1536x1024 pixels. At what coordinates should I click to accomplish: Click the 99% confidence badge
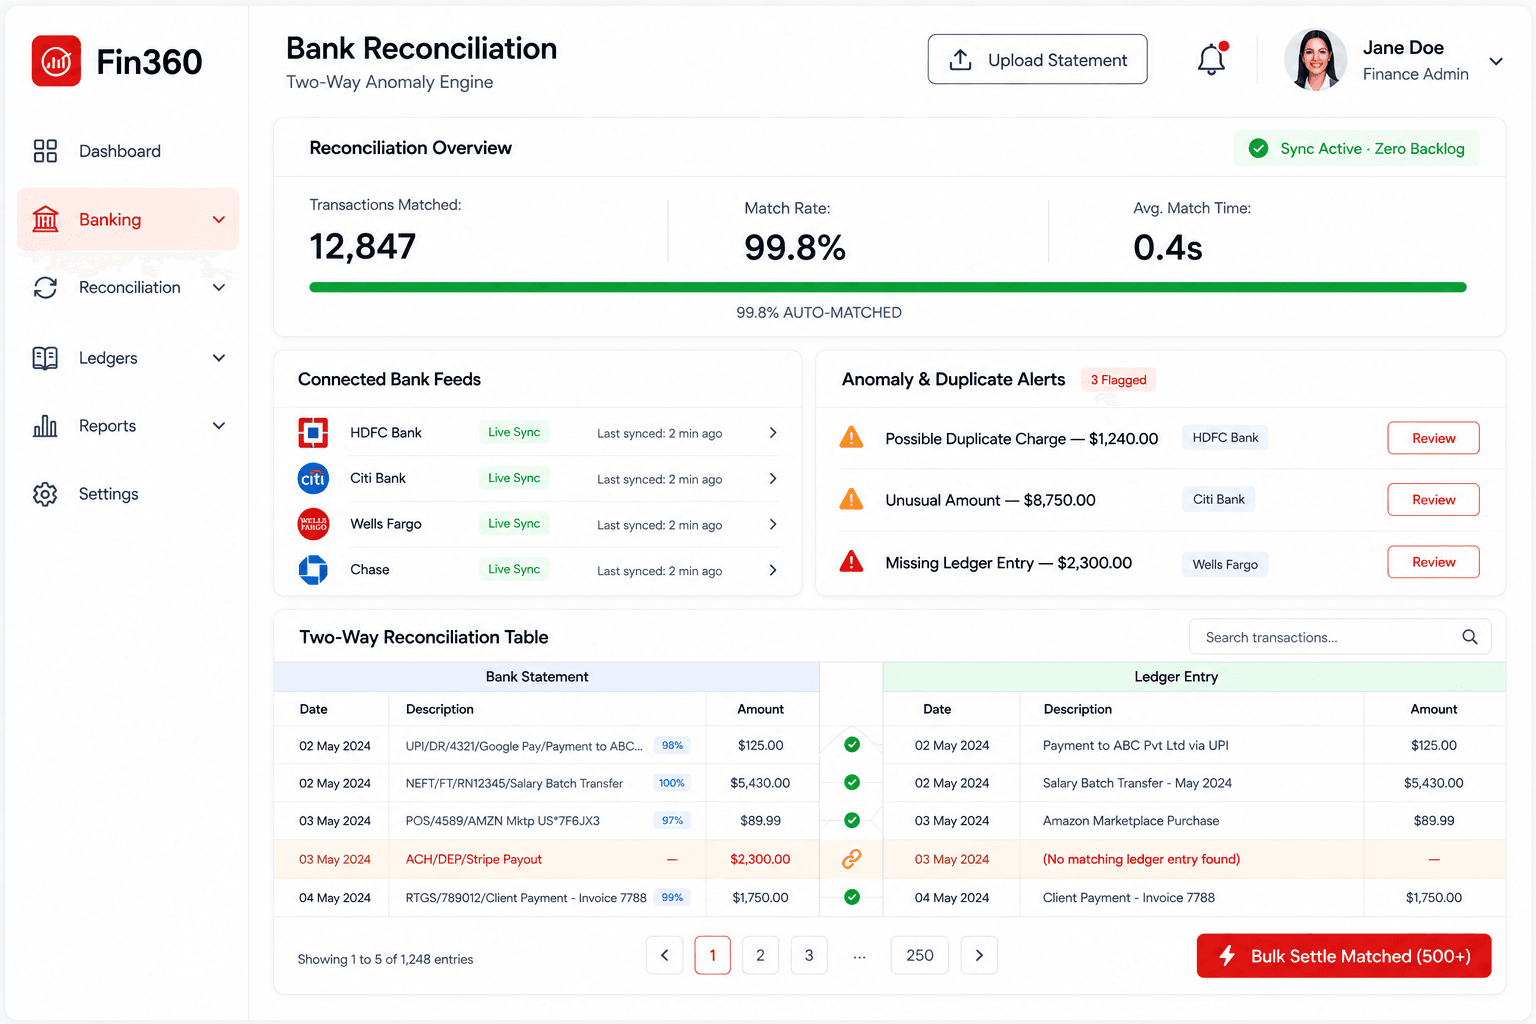point(672,898)
